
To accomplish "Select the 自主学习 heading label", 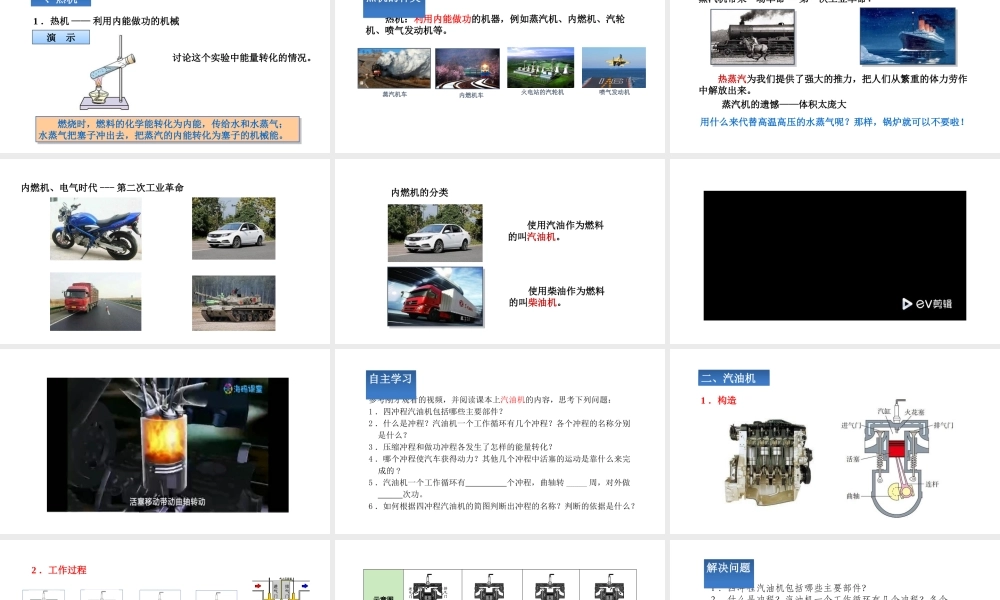I will click(x=390, y=379).
